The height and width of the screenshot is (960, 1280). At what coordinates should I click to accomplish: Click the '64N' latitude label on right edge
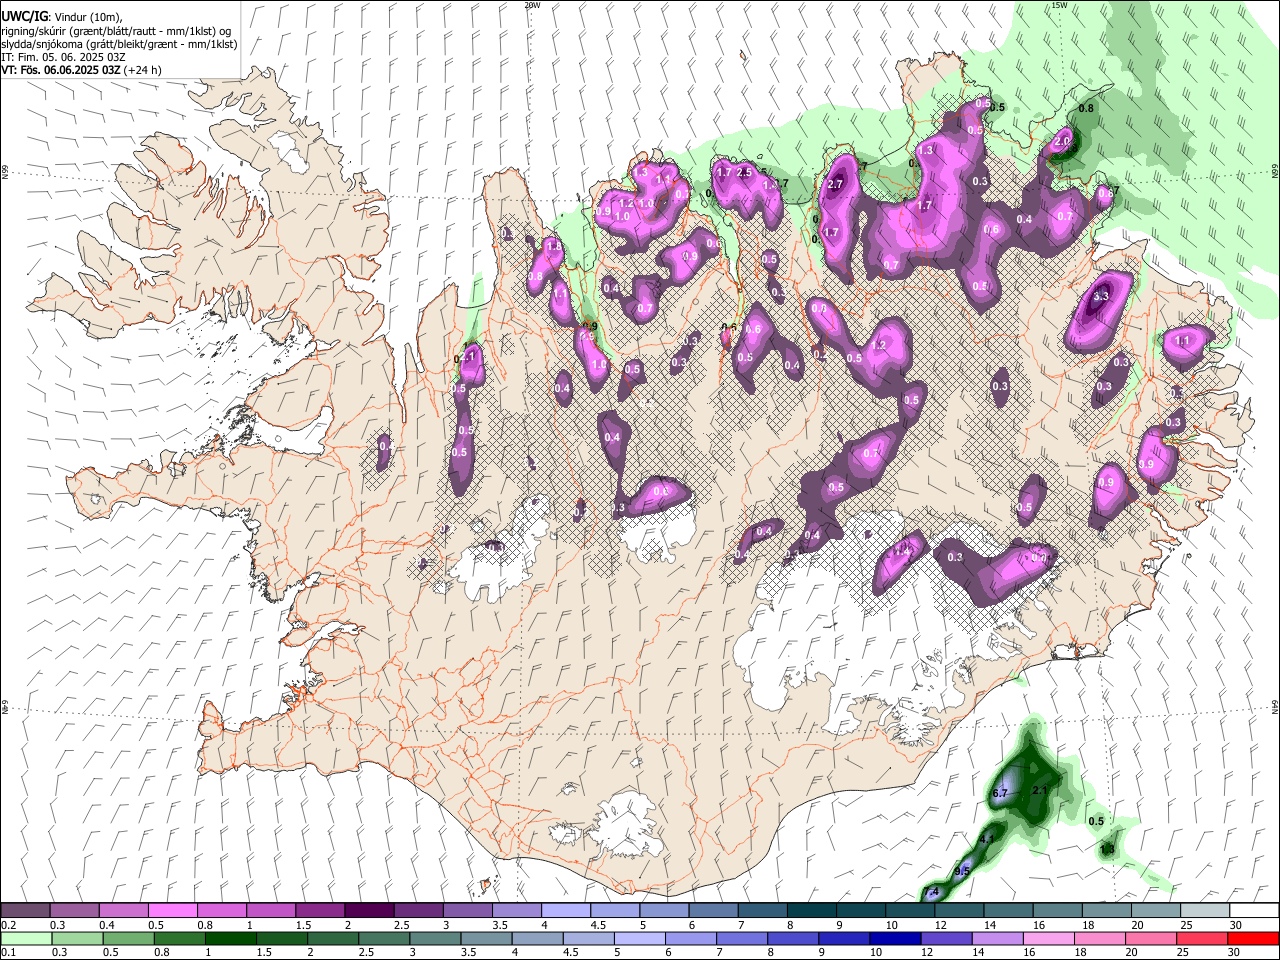[1275, 706]
